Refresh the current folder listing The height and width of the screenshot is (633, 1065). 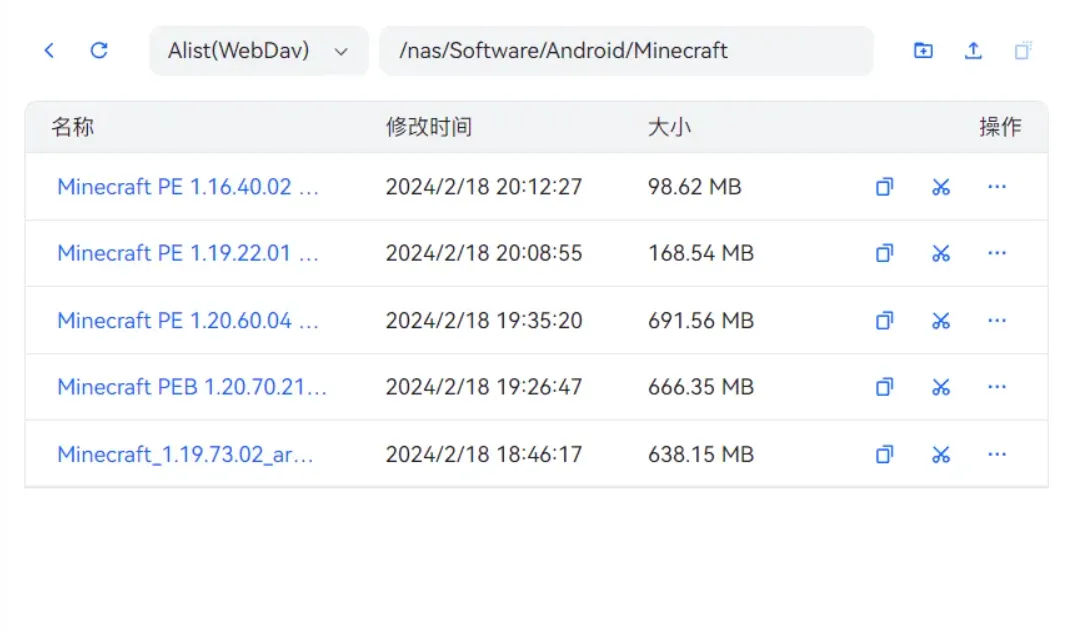pyautogui.click(x=99, y=50)
